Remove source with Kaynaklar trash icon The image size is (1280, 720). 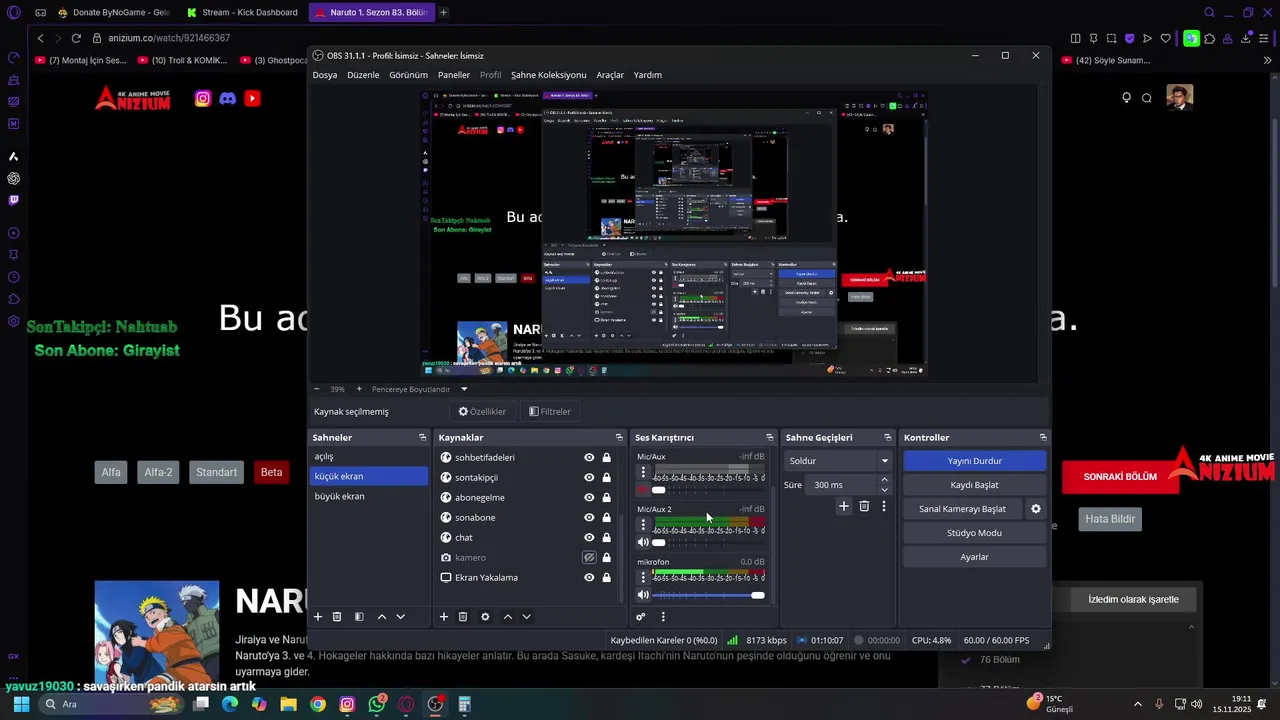[463, 617]
